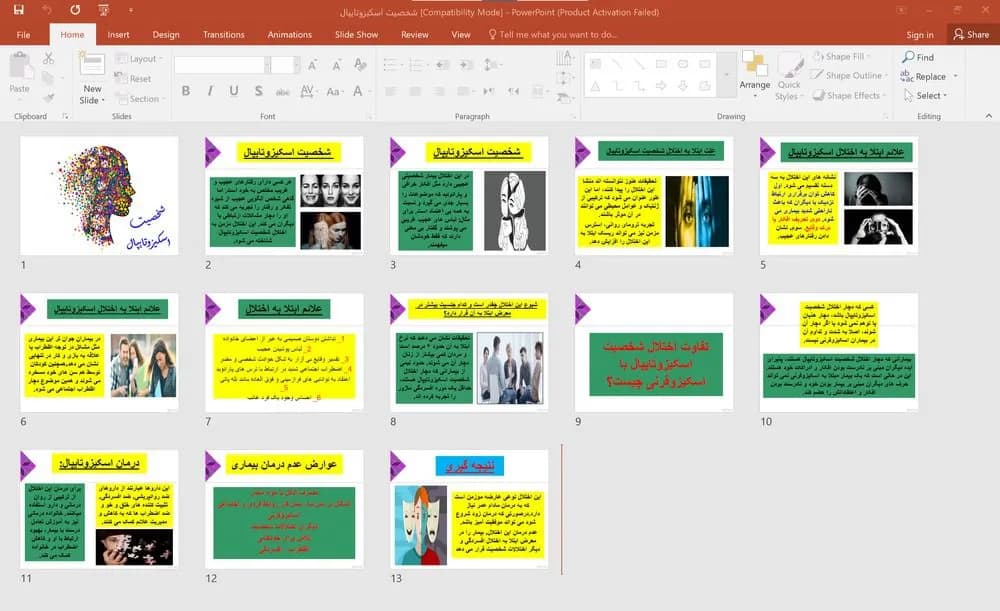Click the Find magnifier icon
Viewport: 1000px width, 611px height.
pos(908,57)
